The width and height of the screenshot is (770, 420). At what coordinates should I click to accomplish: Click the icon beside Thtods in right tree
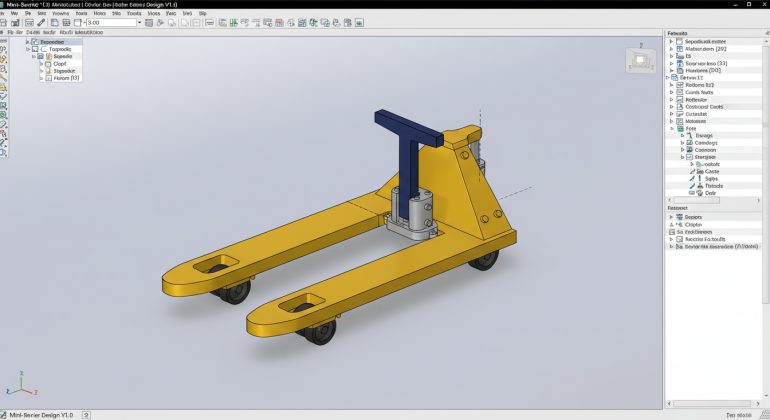(698, 185)
